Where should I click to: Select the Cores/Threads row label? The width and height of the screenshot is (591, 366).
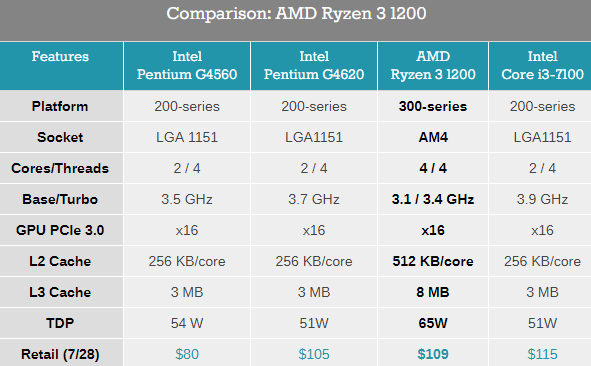pyautogui.click(x=60, y=168)
